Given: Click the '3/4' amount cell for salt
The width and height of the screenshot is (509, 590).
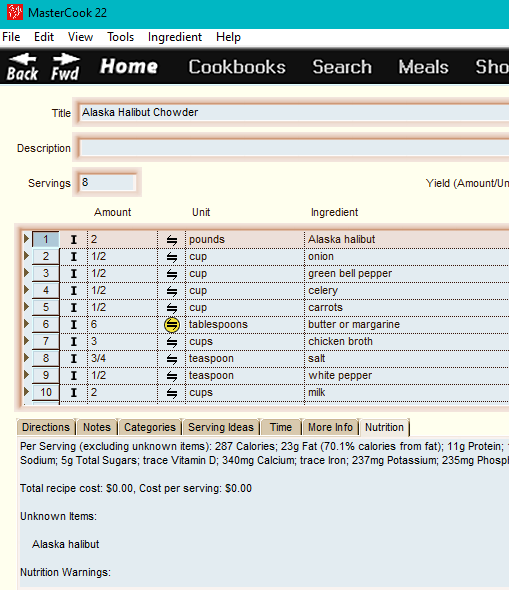Looking at the screenshot, I should 122,359.
